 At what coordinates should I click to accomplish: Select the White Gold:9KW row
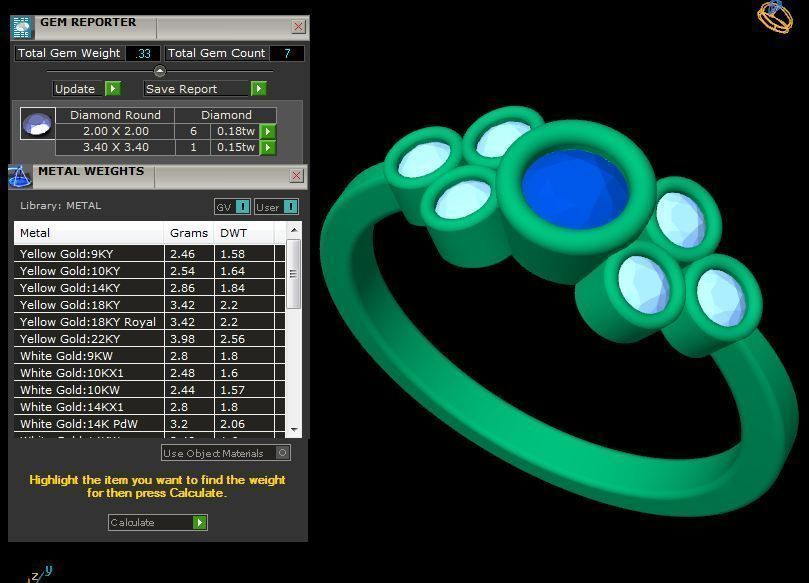[x=150, y=356]
